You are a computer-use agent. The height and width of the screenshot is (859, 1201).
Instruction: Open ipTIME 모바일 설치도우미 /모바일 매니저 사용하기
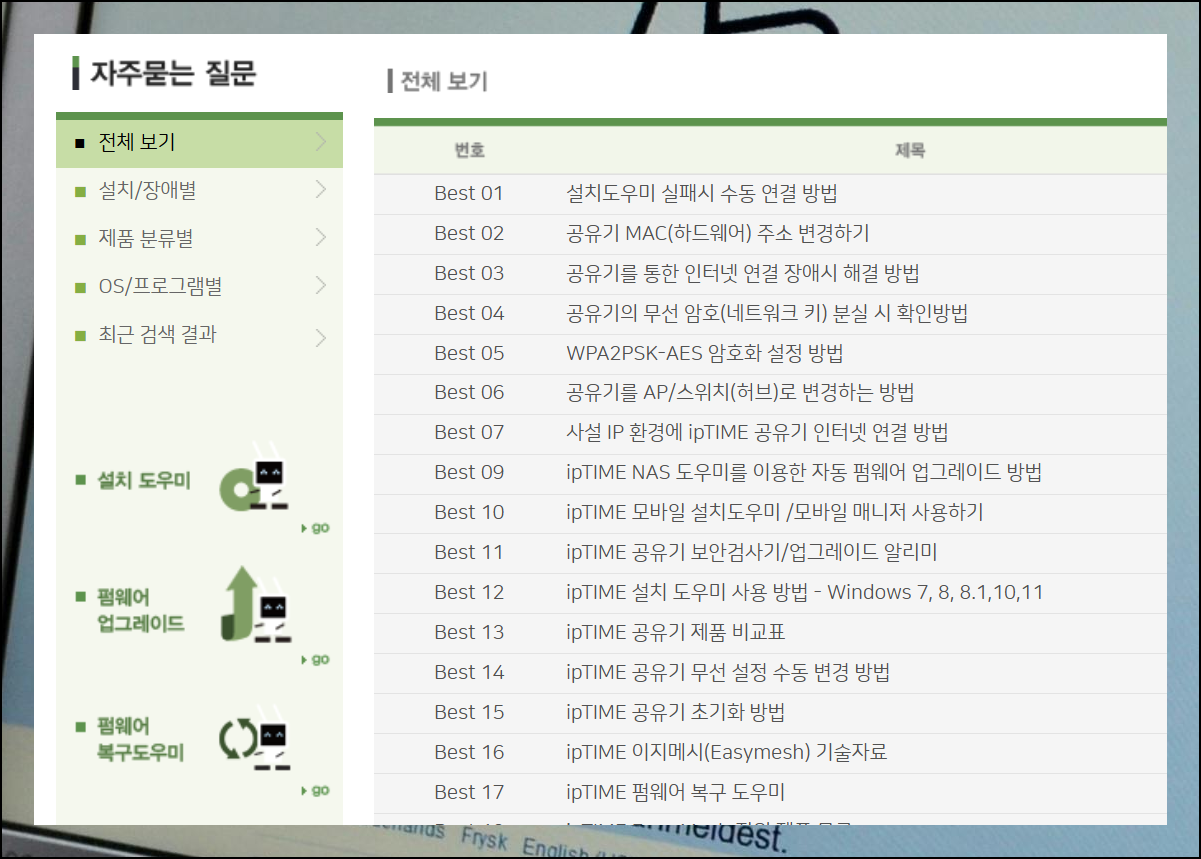pyautogui.click(x=775, y=512)
